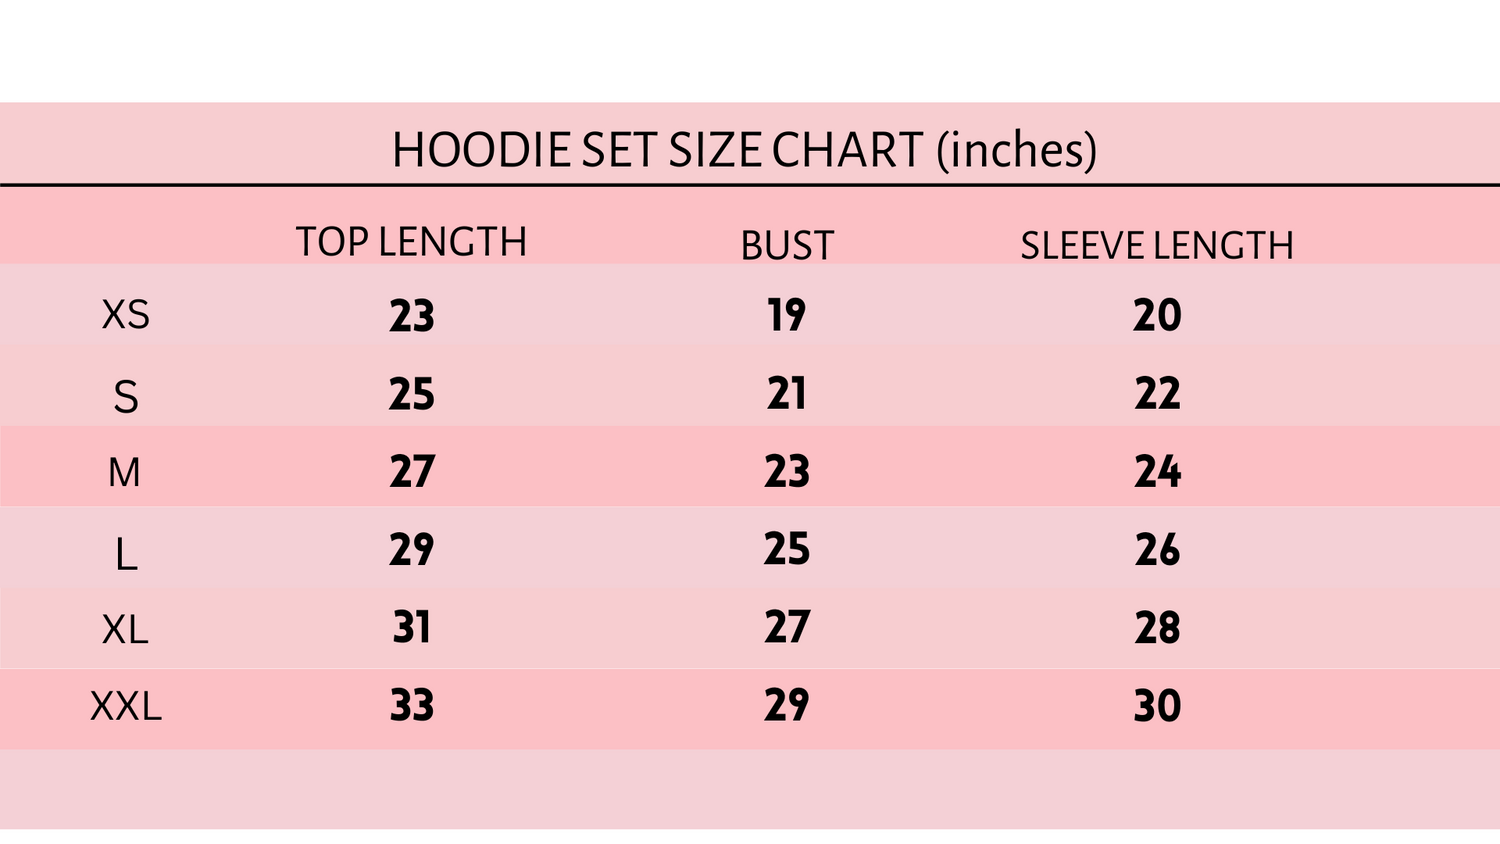Screen dimensions: 1500x844
Task: Select the M sleeve length value 24
Action: point(1157,472)
